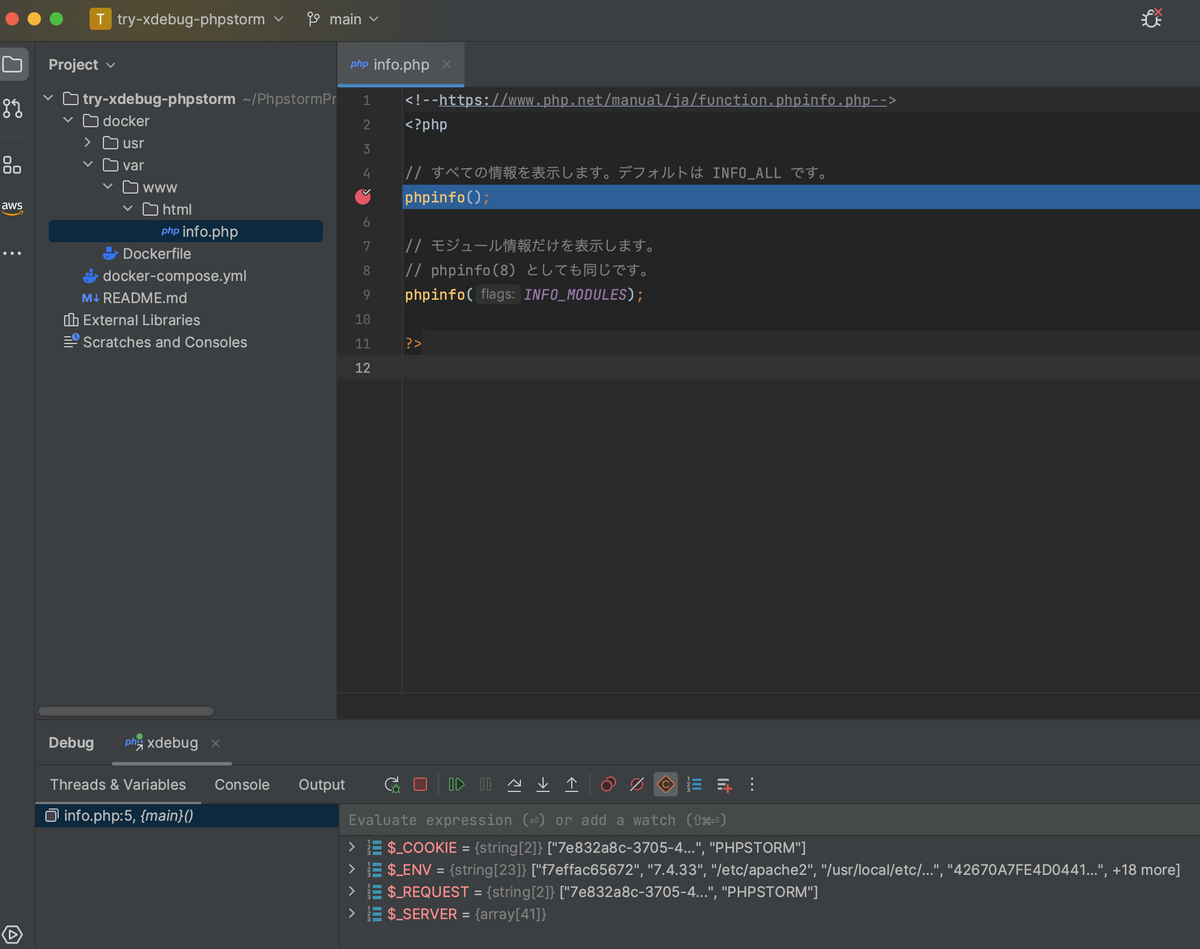The width and height of the screenshot is (1200, 949).
Task: Click the Step Into icon
Action: coord(543,785)
